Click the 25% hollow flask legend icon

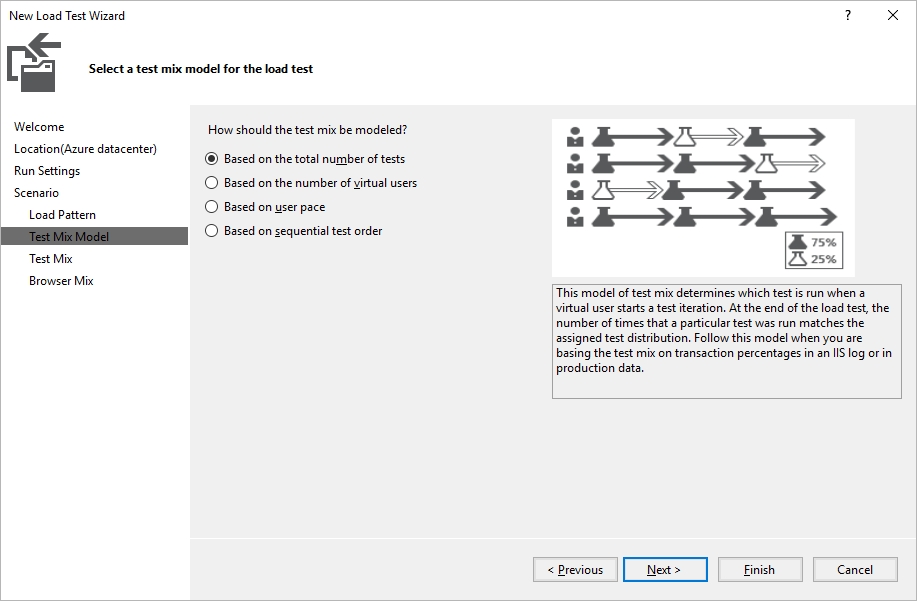(x=798, y=259)
